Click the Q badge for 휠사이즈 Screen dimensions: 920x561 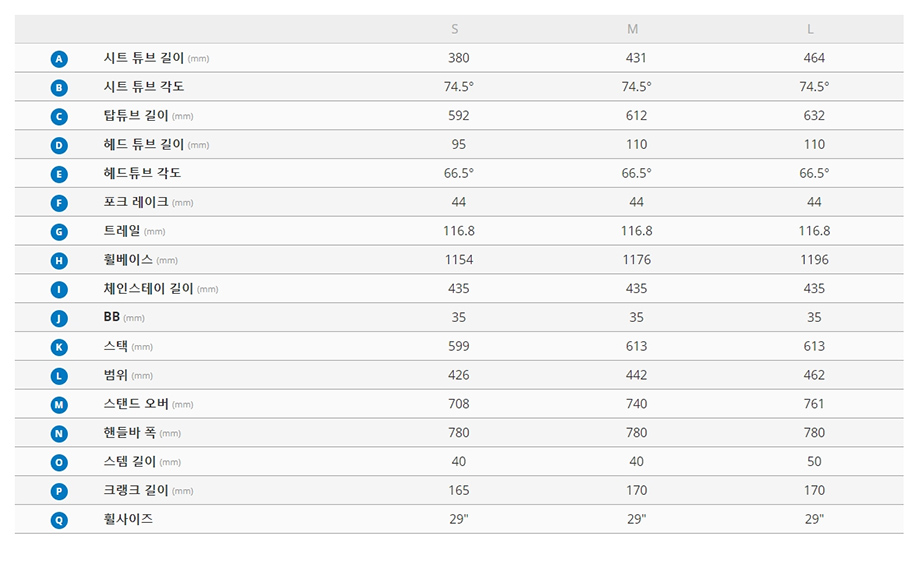tap(59, 520)
